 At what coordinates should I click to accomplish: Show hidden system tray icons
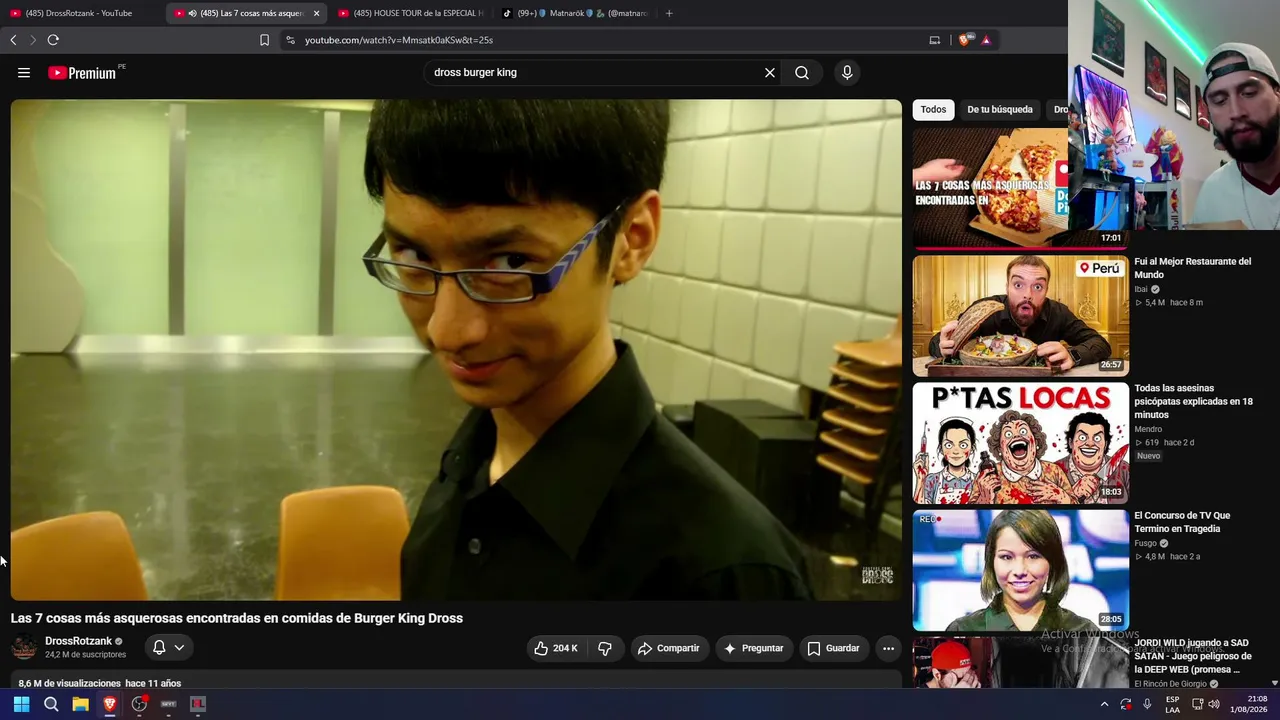[1104, 704]
